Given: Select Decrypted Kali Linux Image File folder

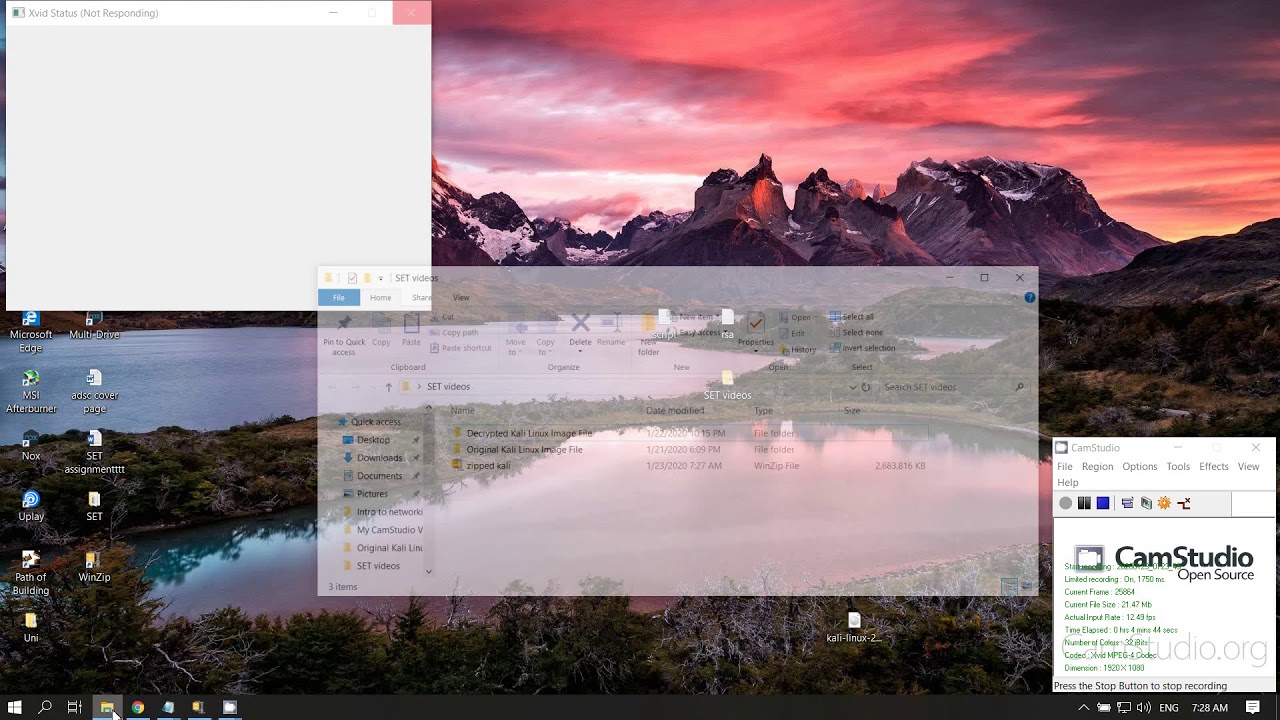Looking at the screenshot, I should click(689, 433).
